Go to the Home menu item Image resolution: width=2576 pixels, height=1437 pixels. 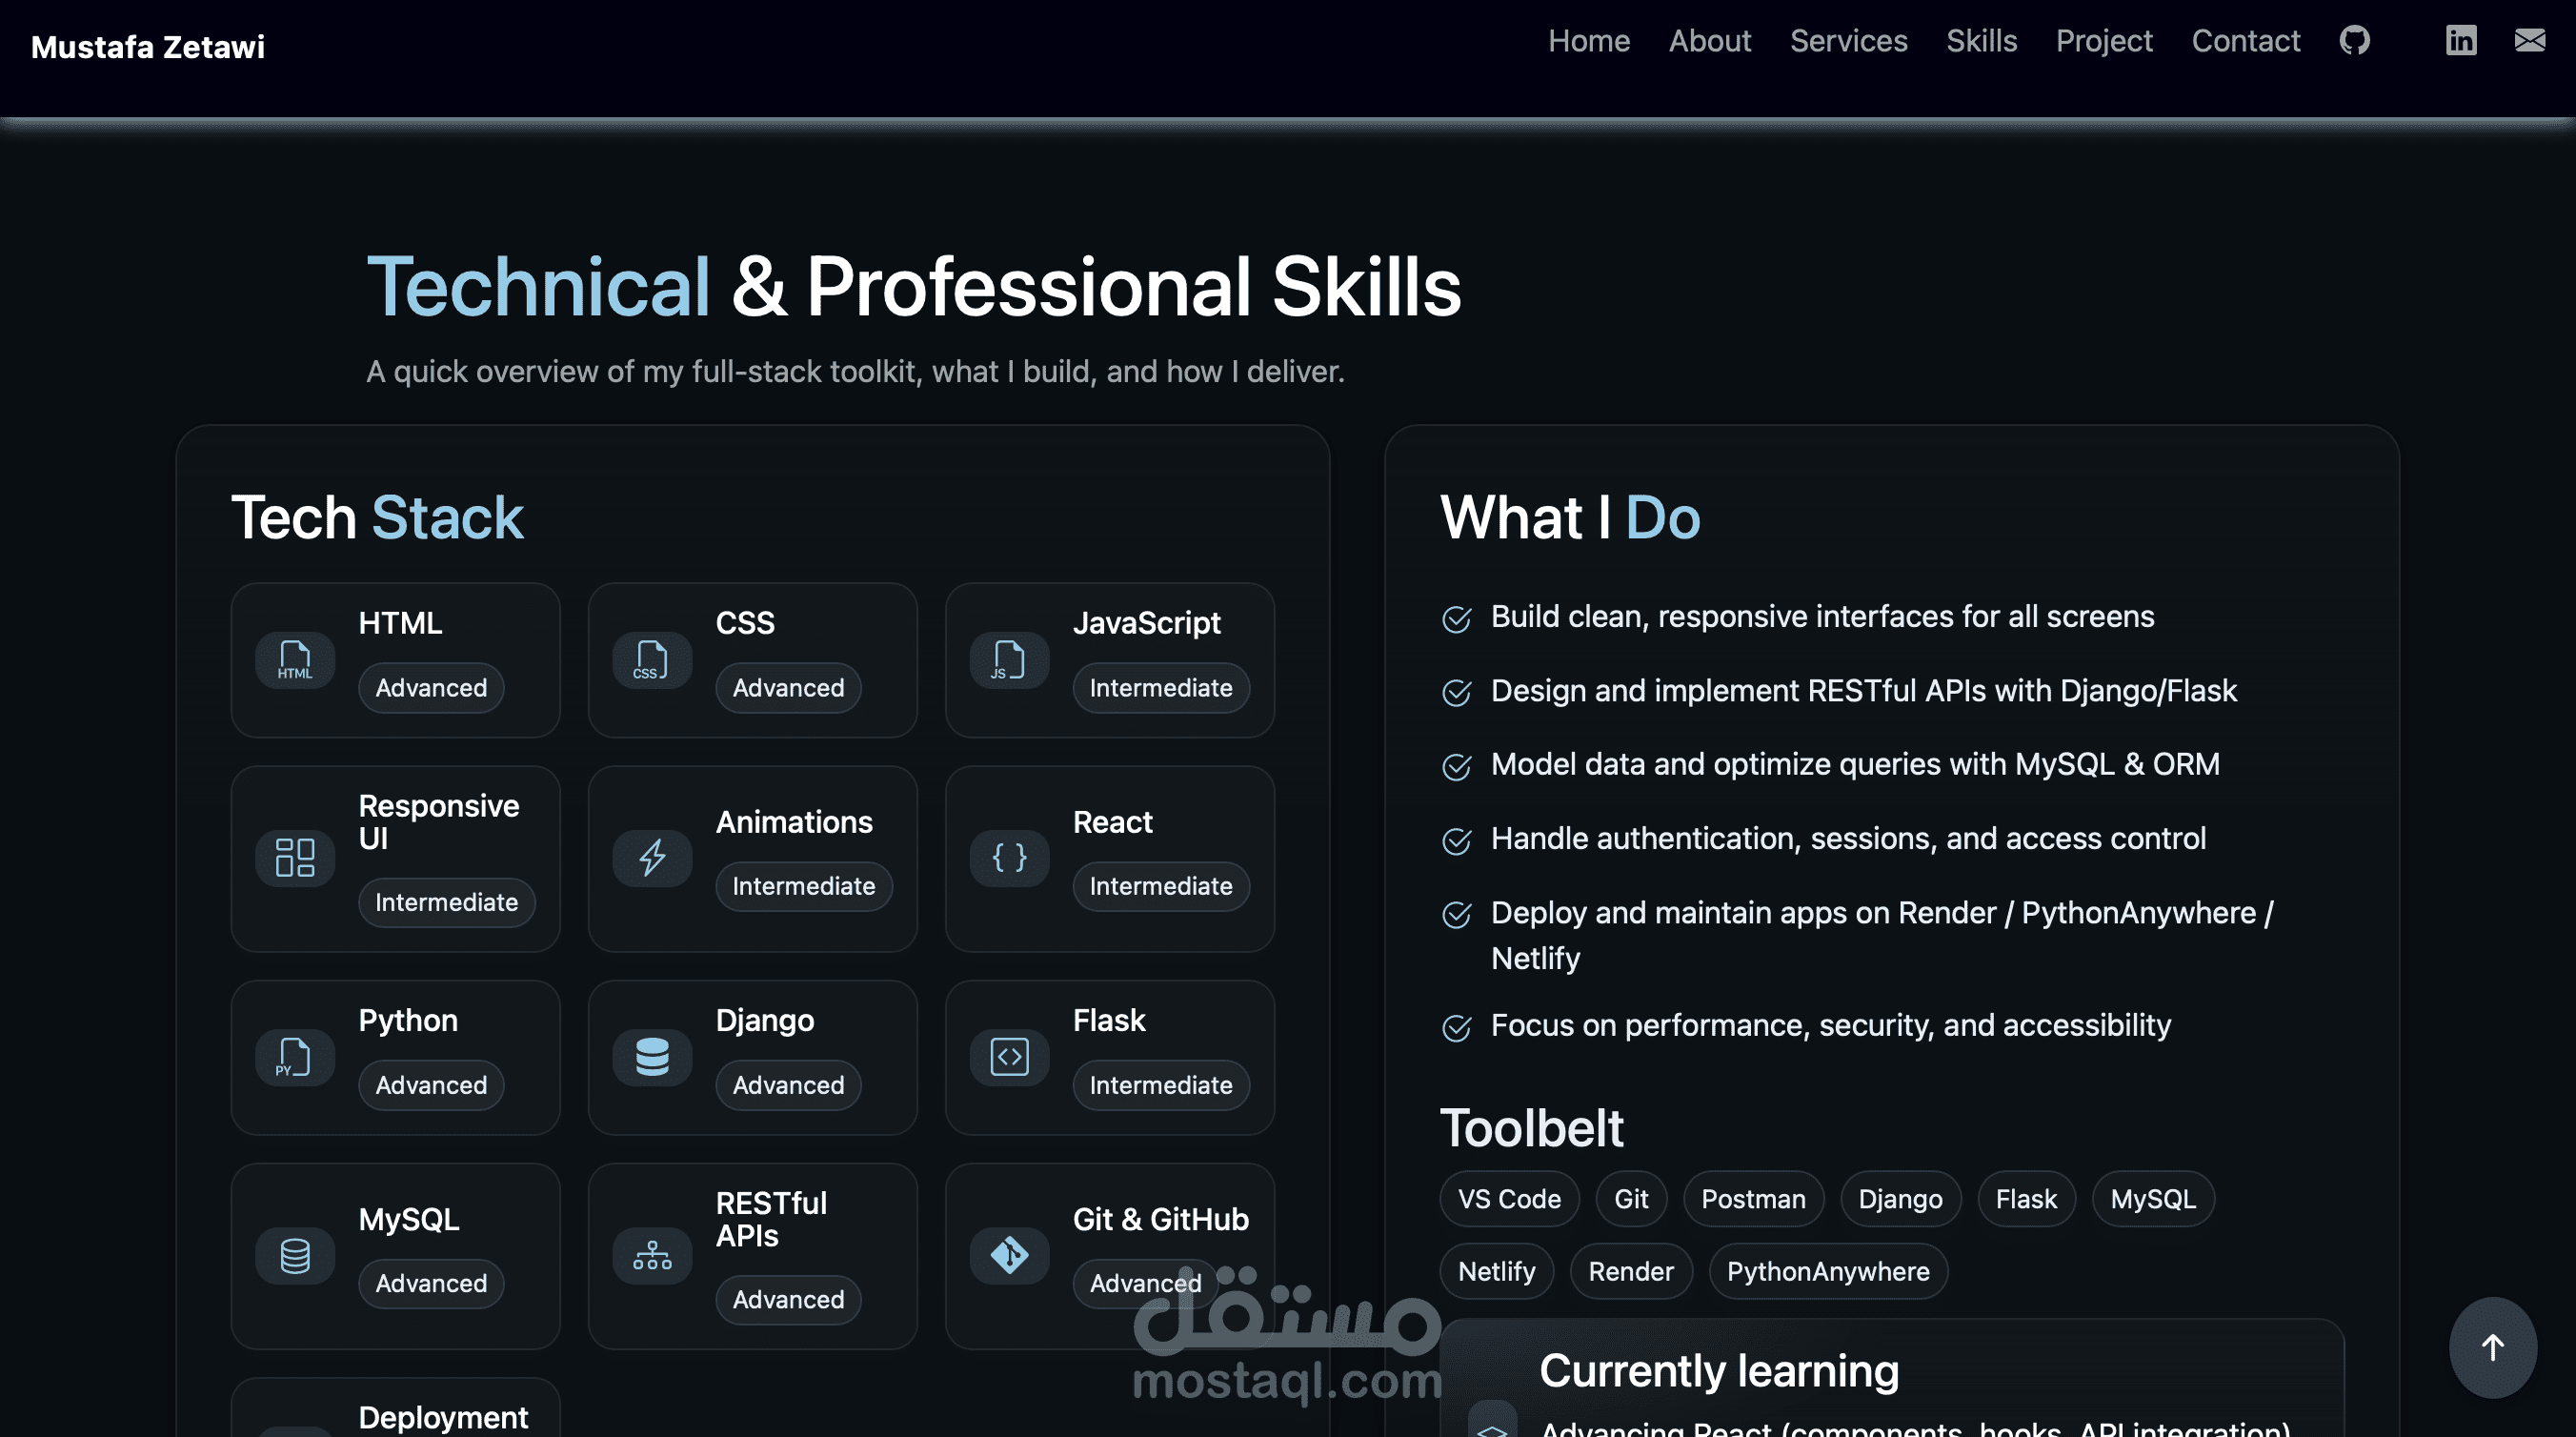coord(1589,41)
